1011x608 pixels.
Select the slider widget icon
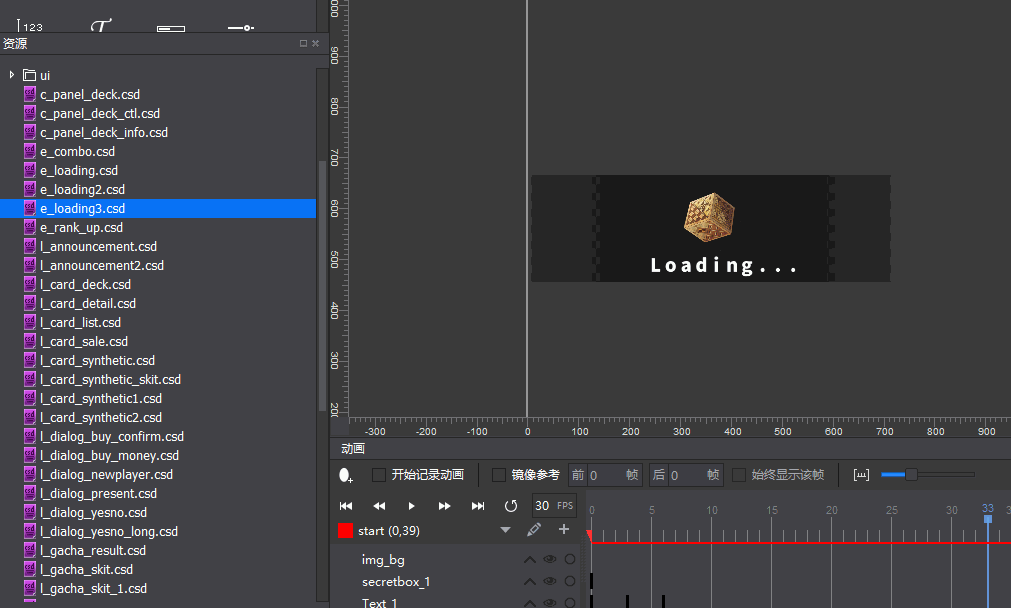click(x=240, y=28)
